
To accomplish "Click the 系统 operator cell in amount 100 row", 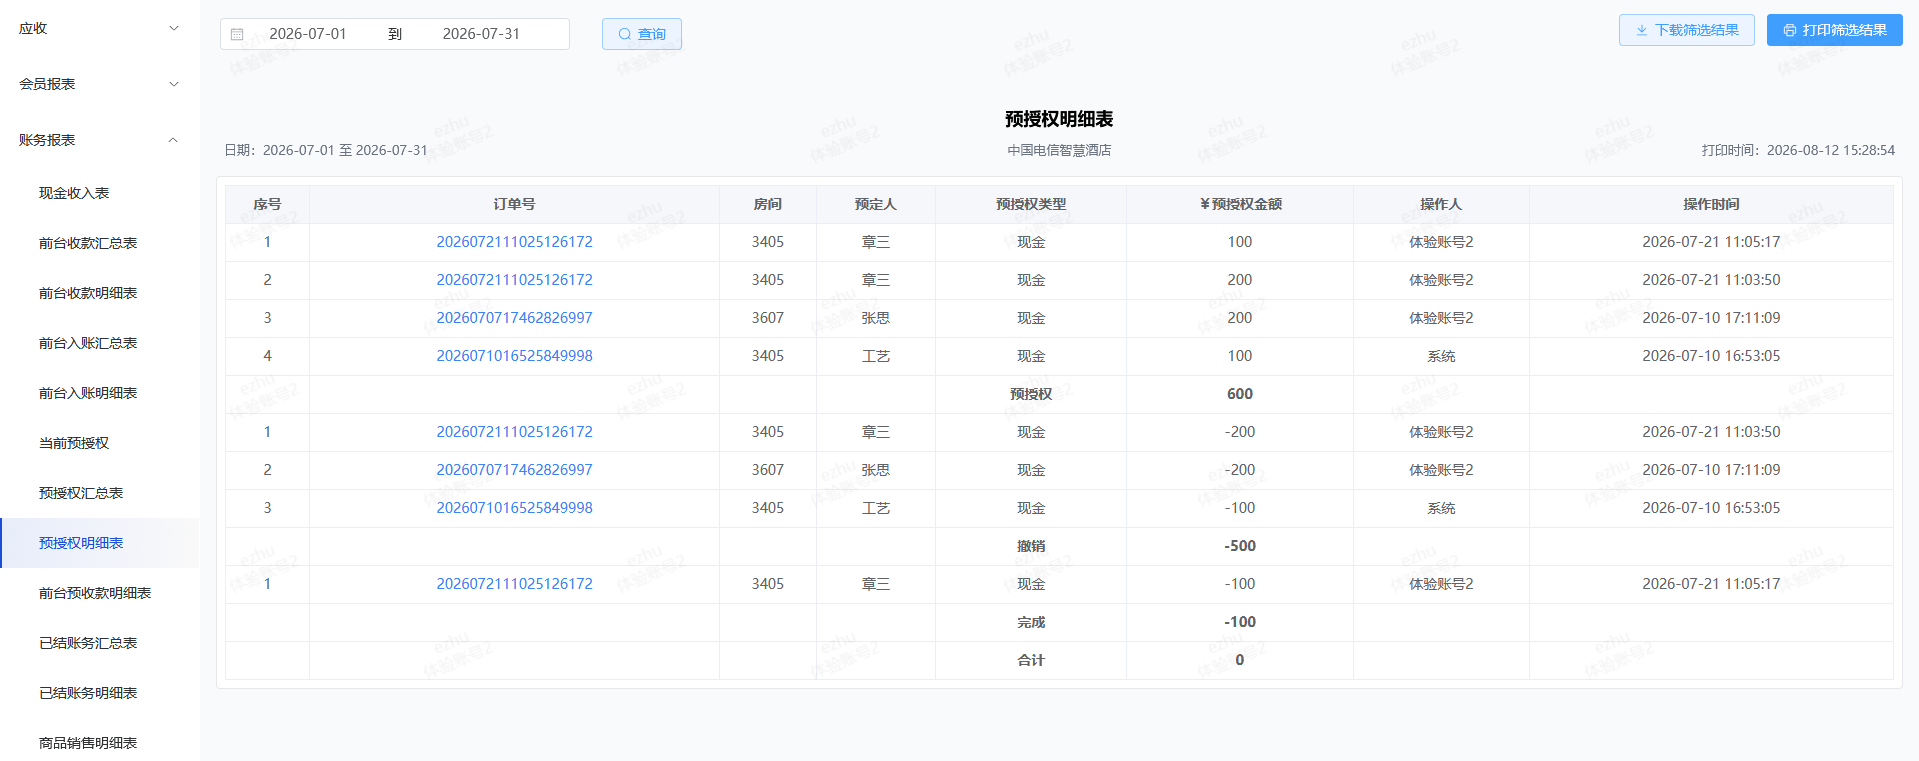I will click(1441, 356).
